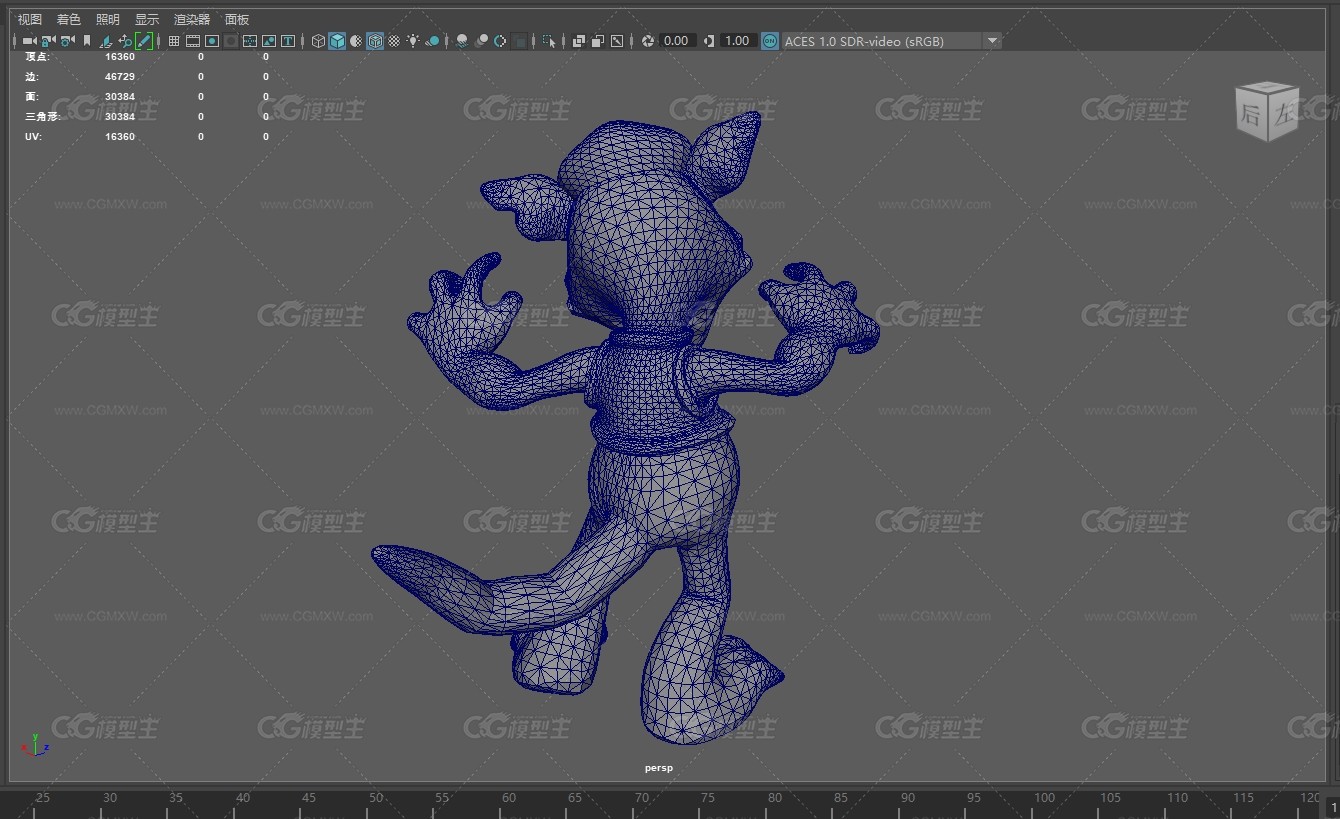Image resolution: width=1340 pixels, height=819 pixels.
Task: Toggle Motion Blur in viewport
Action: tap(481, 41)
